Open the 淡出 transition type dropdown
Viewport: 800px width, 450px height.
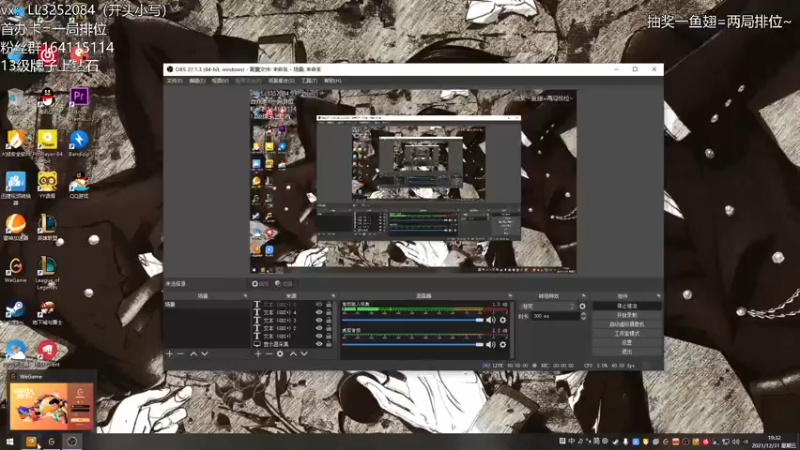pyautogui.click(x=547, y=306)
